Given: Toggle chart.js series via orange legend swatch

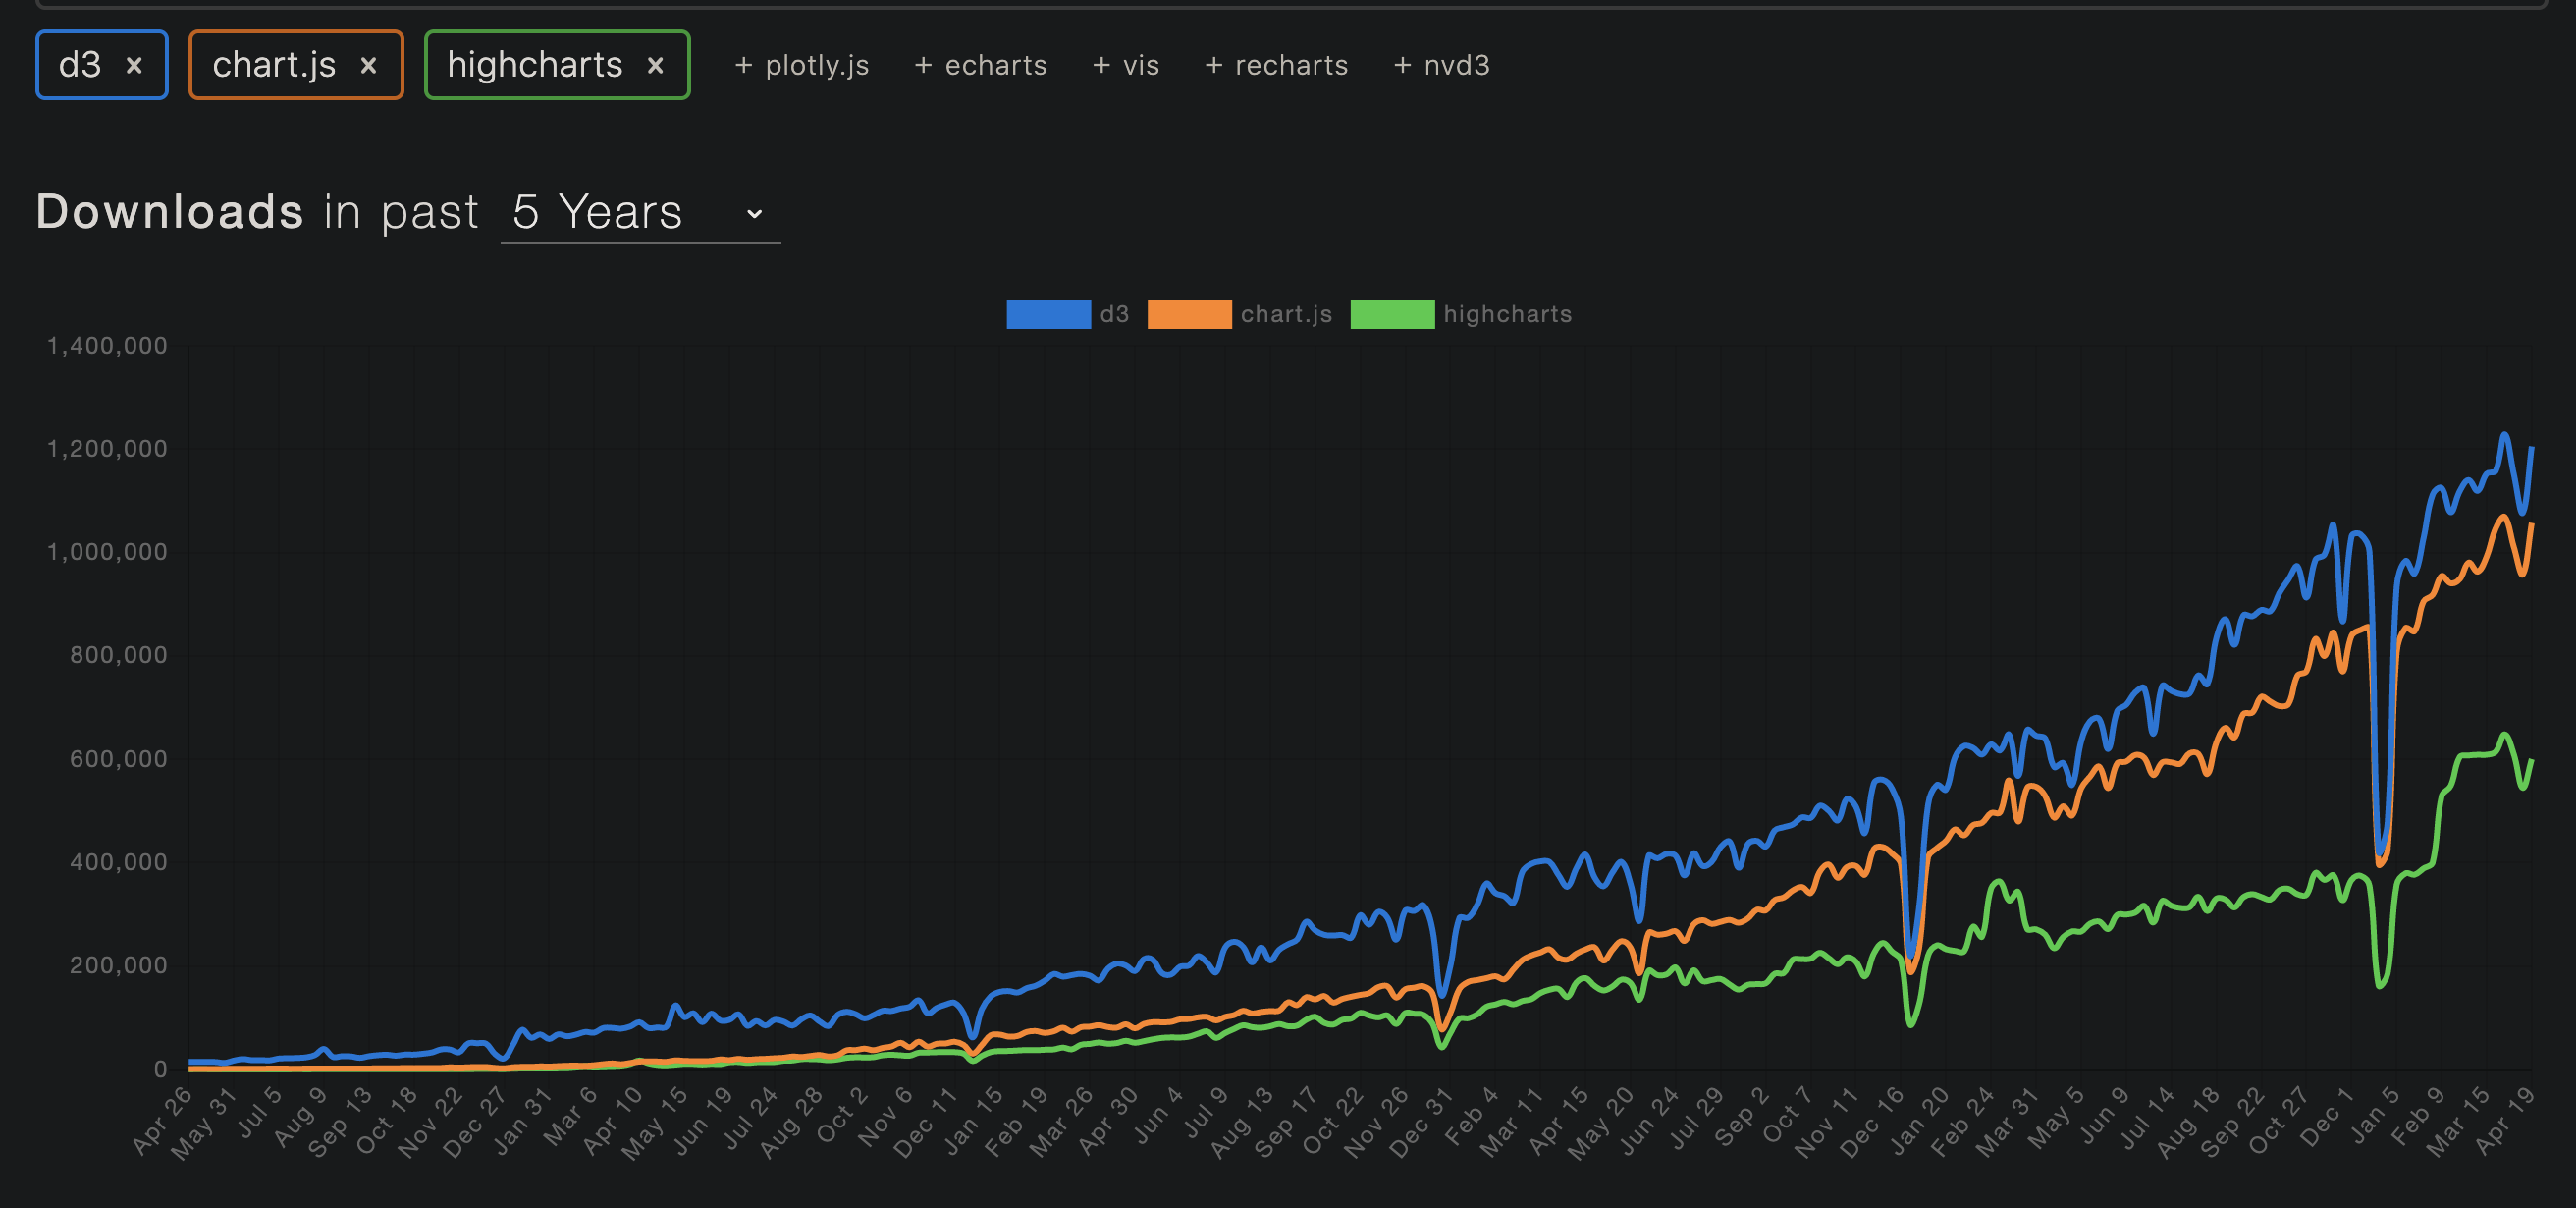Looking at the screenshot, I should tap(1189, 314).
